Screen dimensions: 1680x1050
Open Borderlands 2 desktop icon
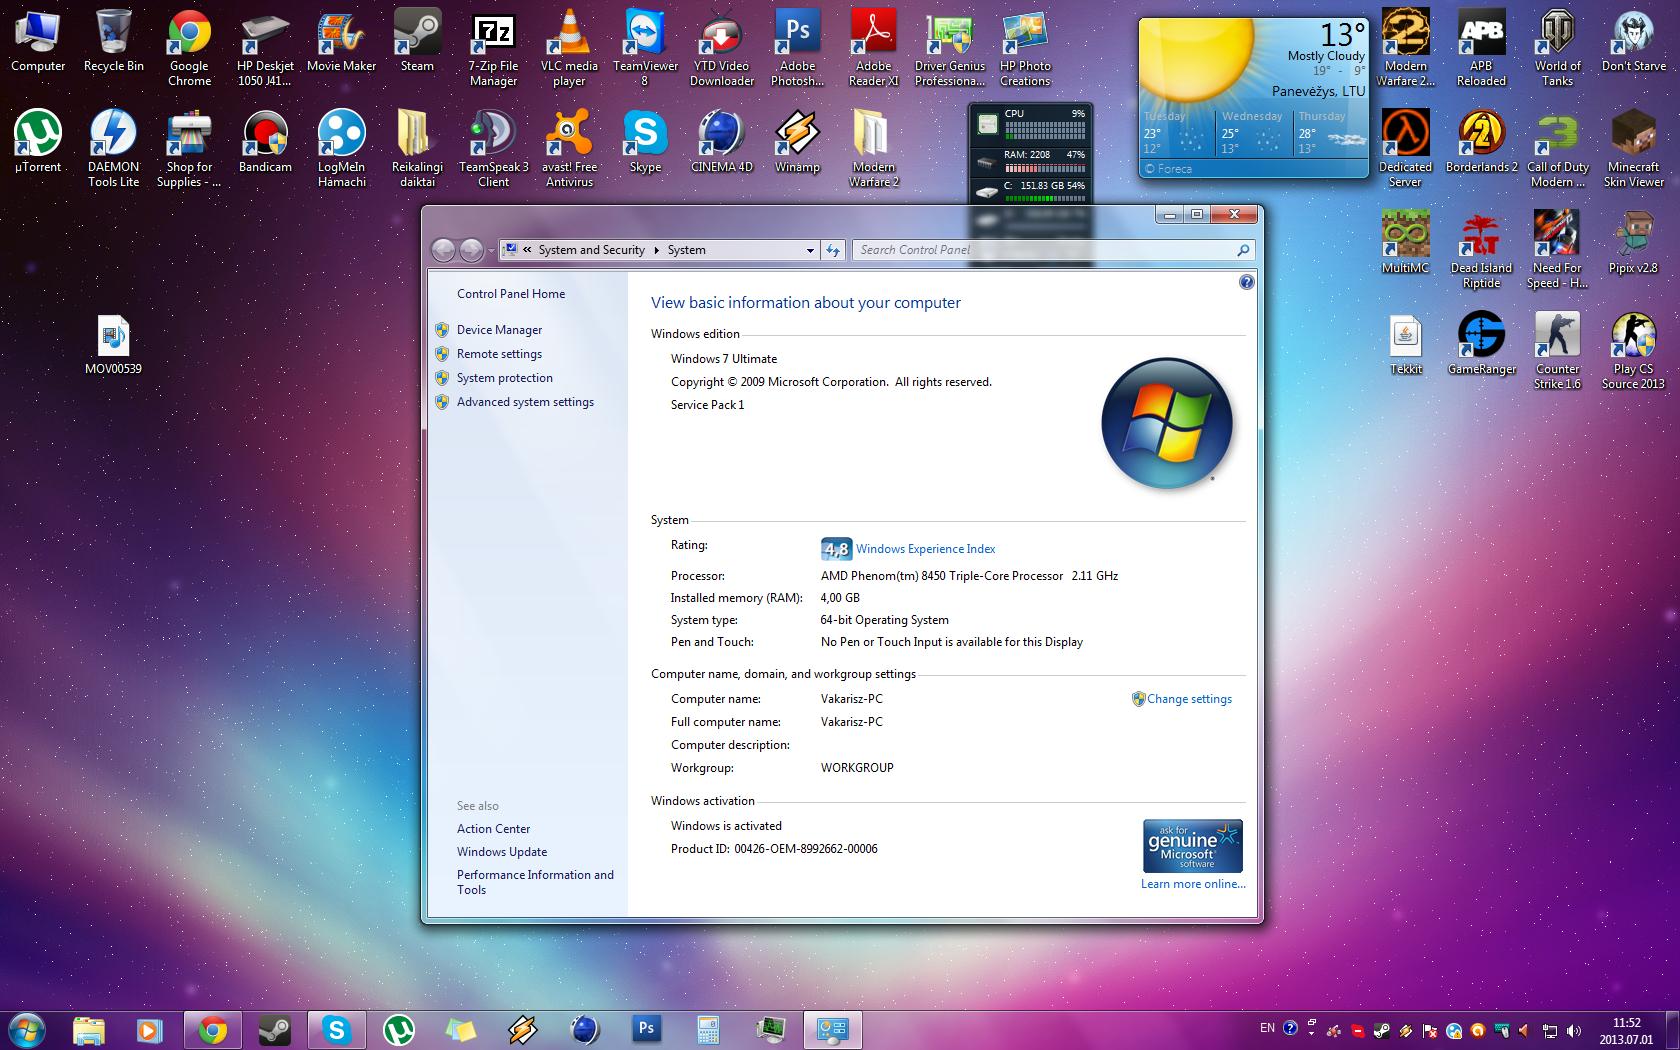[1481, 142]
